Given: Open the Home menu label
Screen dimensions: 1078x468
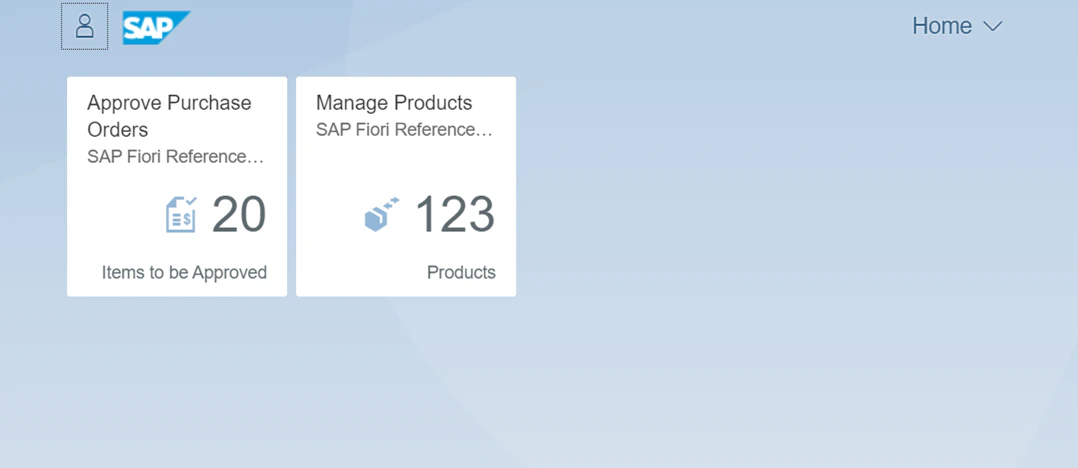Looking at the screenshot, I should point(942,26).
